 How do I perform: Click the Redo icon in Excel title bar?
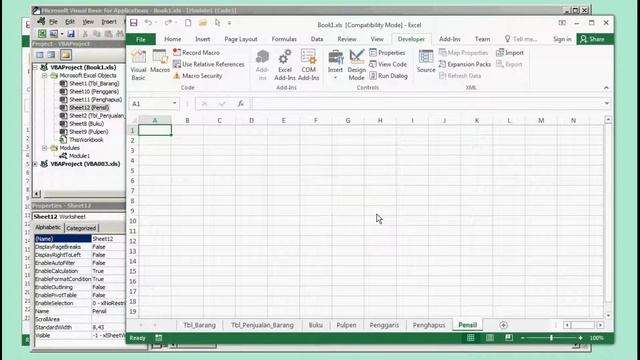(x=168, y=23)
